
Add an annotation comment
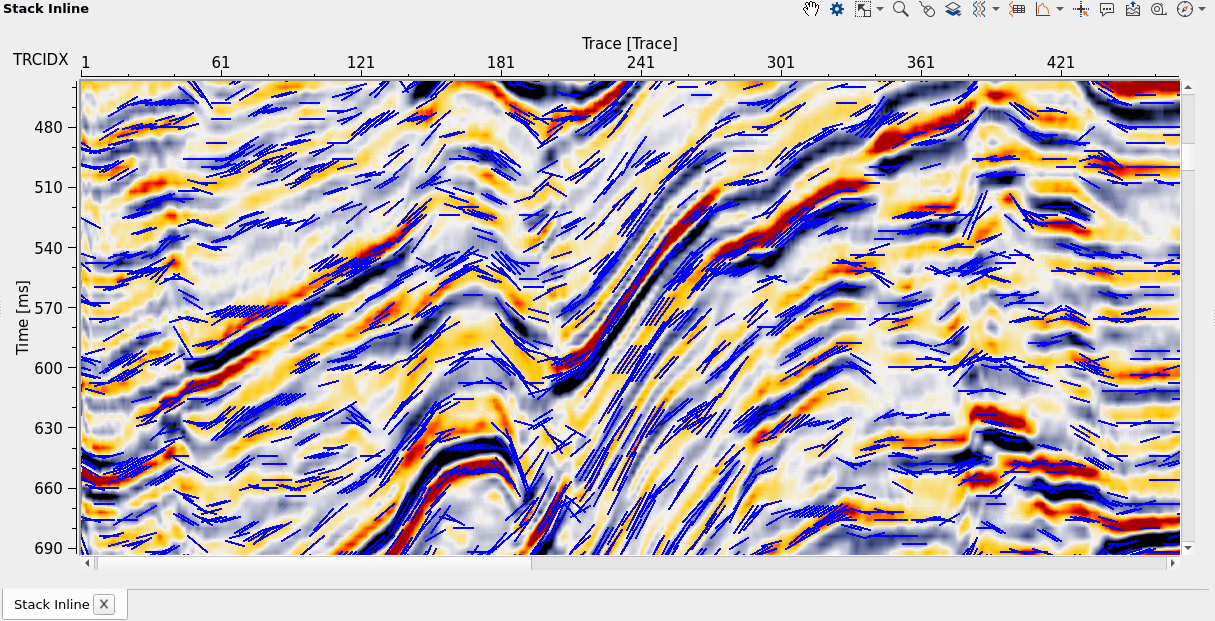pyautogui.click(x=1107, y=10)
